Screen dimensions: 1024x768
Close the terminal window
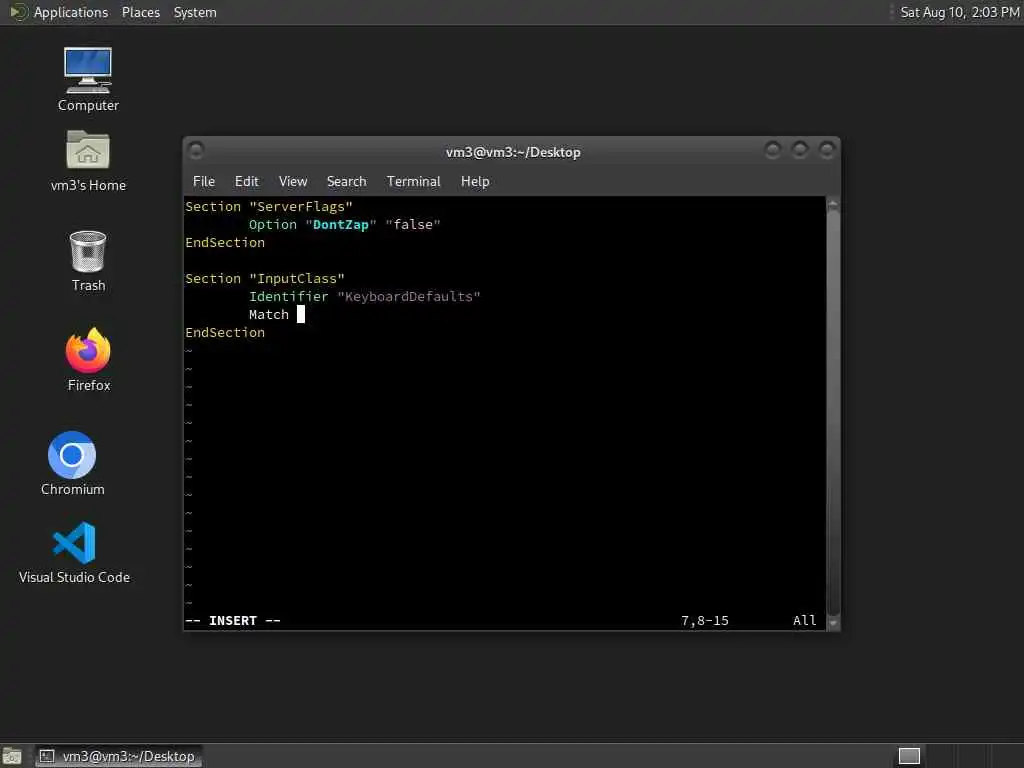[x=827, y=151]
